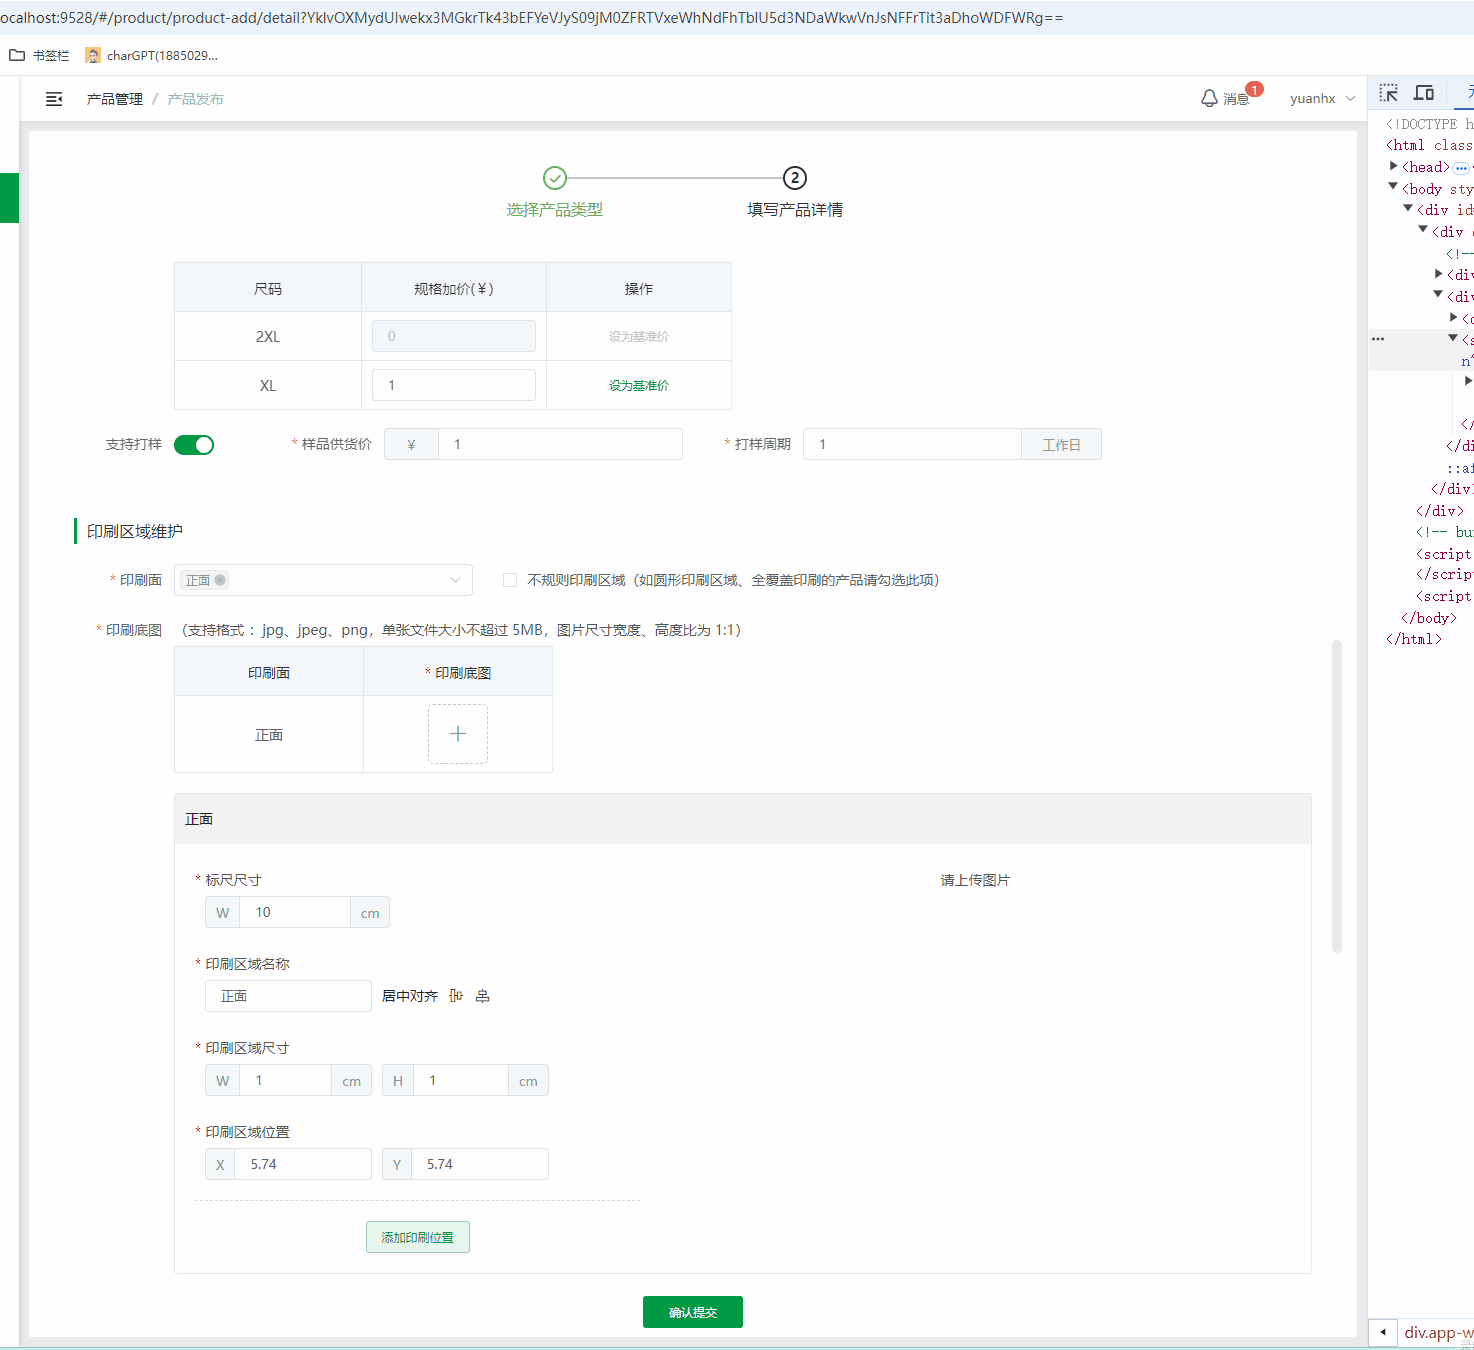The height and width of the screenshot is (1350, 1474).
Task: Click the step 2 circle icon
Action: pos(795,178)
